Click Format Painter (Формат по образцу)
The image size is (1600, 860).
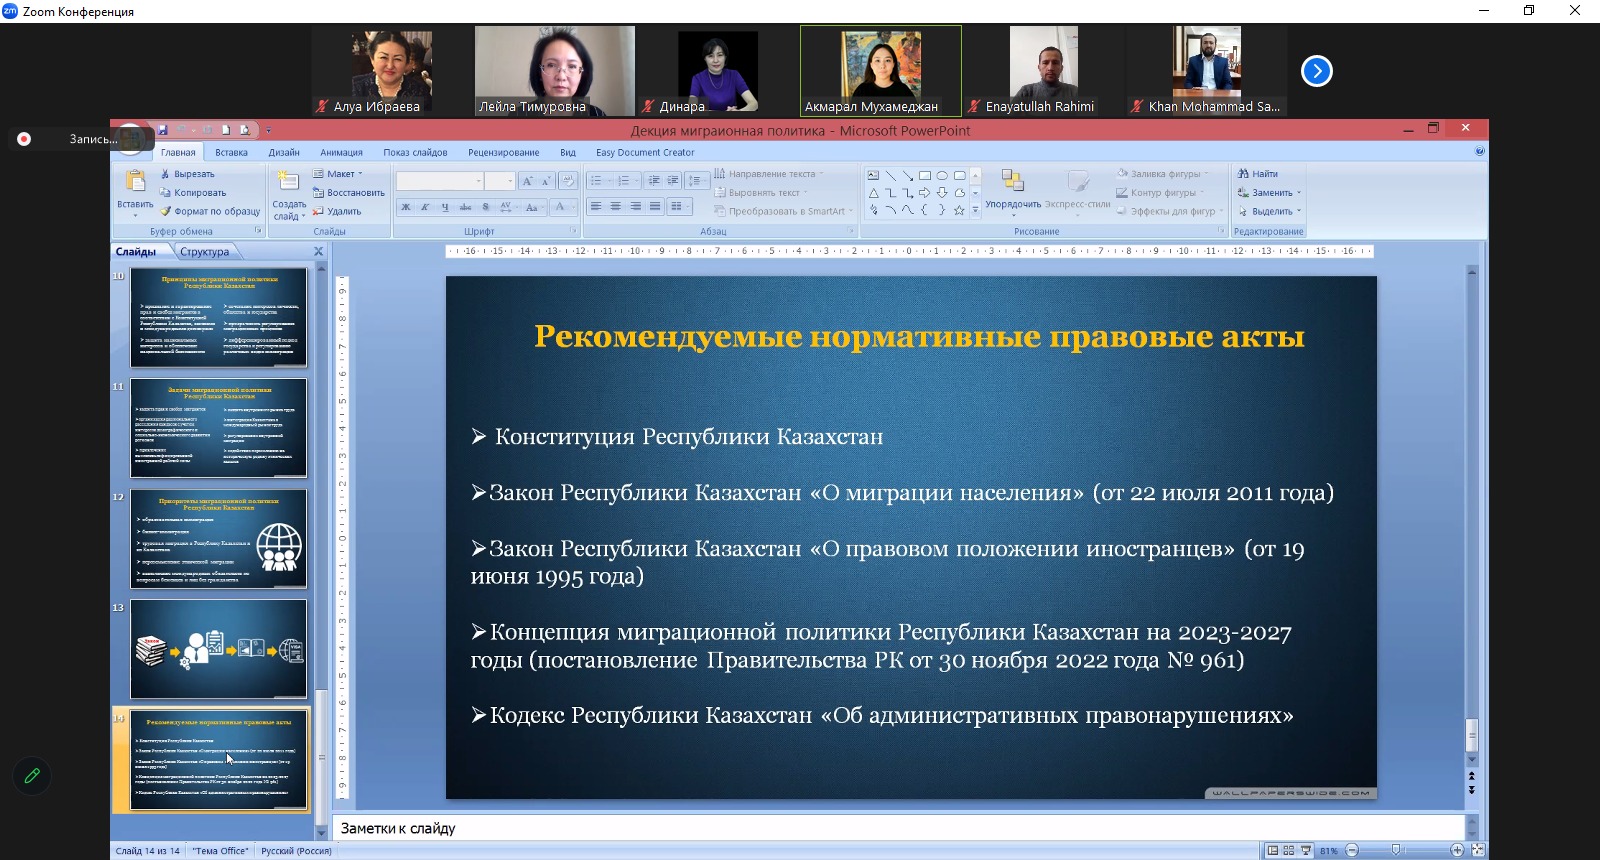210,212
